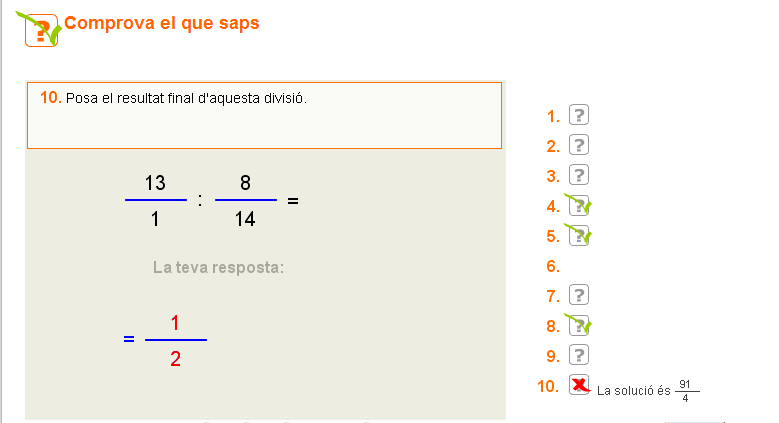
Task: Click the red answer numerator 1
Action: click(x=175, y=323)
